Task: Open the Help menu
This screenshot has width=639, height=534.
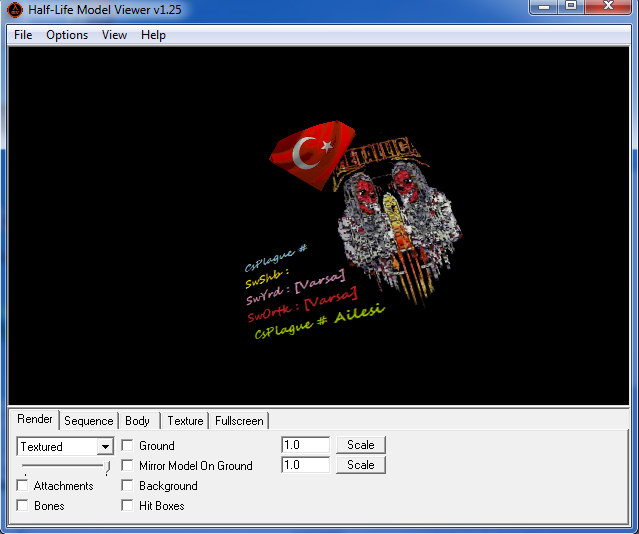Action: (x=153, y=35)
